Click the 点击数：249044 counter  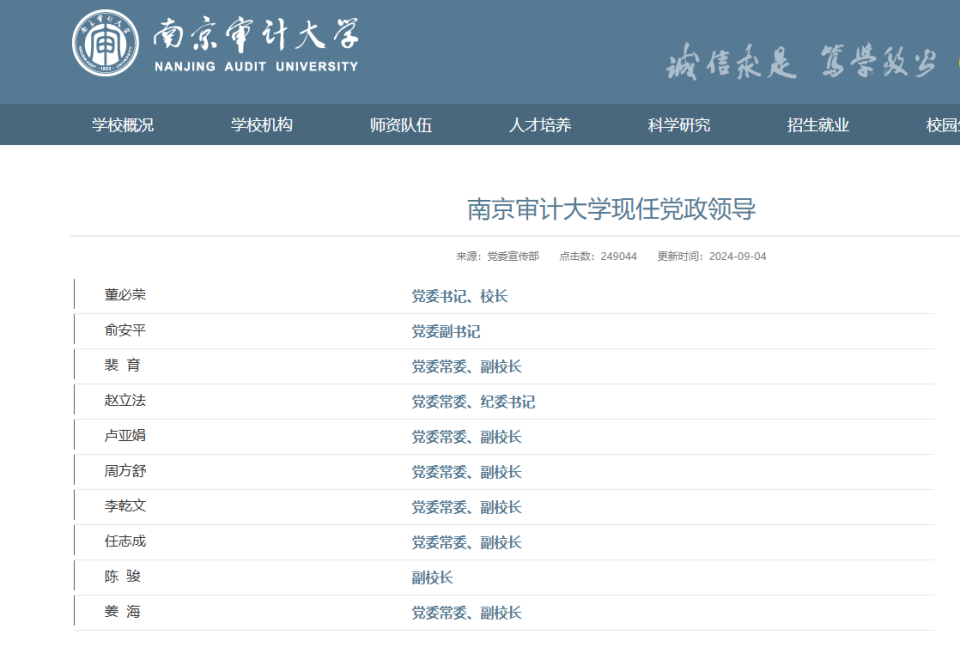pyautogui.click(x=598, y=256)
